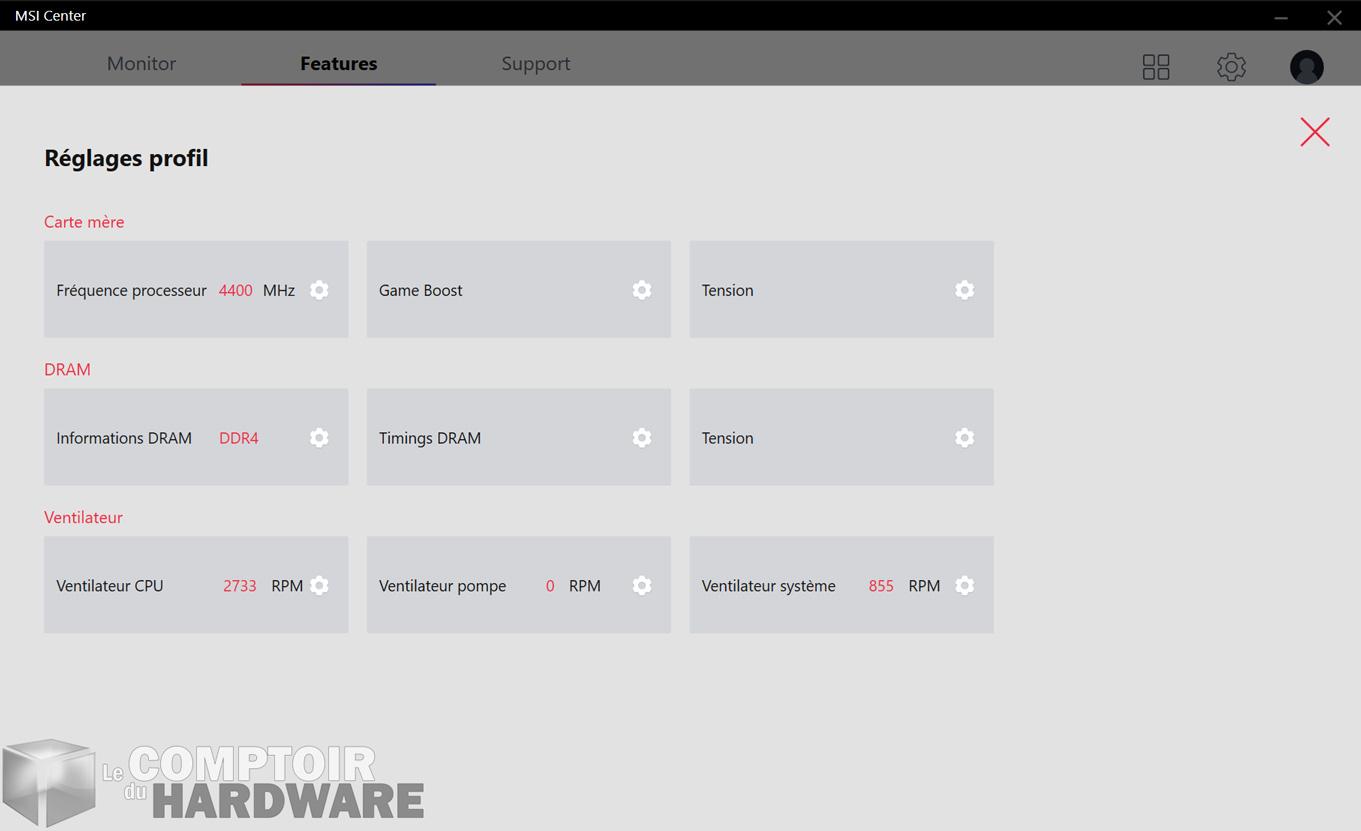Image resolution: width=1361 pixels, height=831 pixels.
Task: Click gear icon for DRAM Tension
Action: [x=964, y=438]
